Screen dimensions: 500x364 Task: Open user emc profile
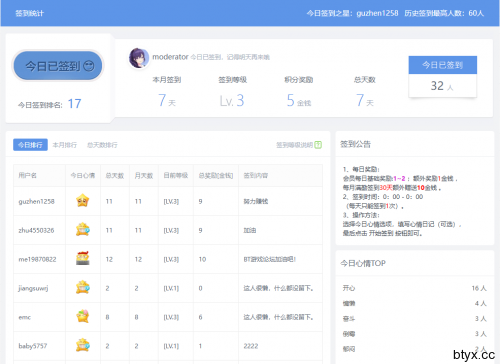(25, 317)
